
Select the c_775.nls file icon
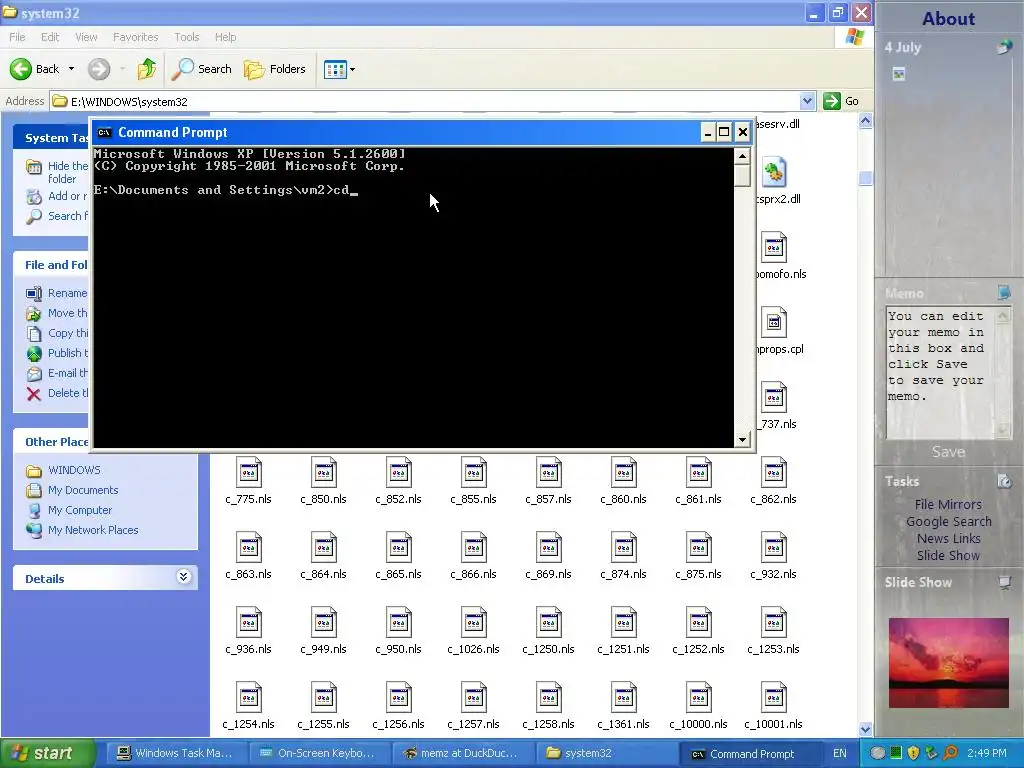[249, 472]
